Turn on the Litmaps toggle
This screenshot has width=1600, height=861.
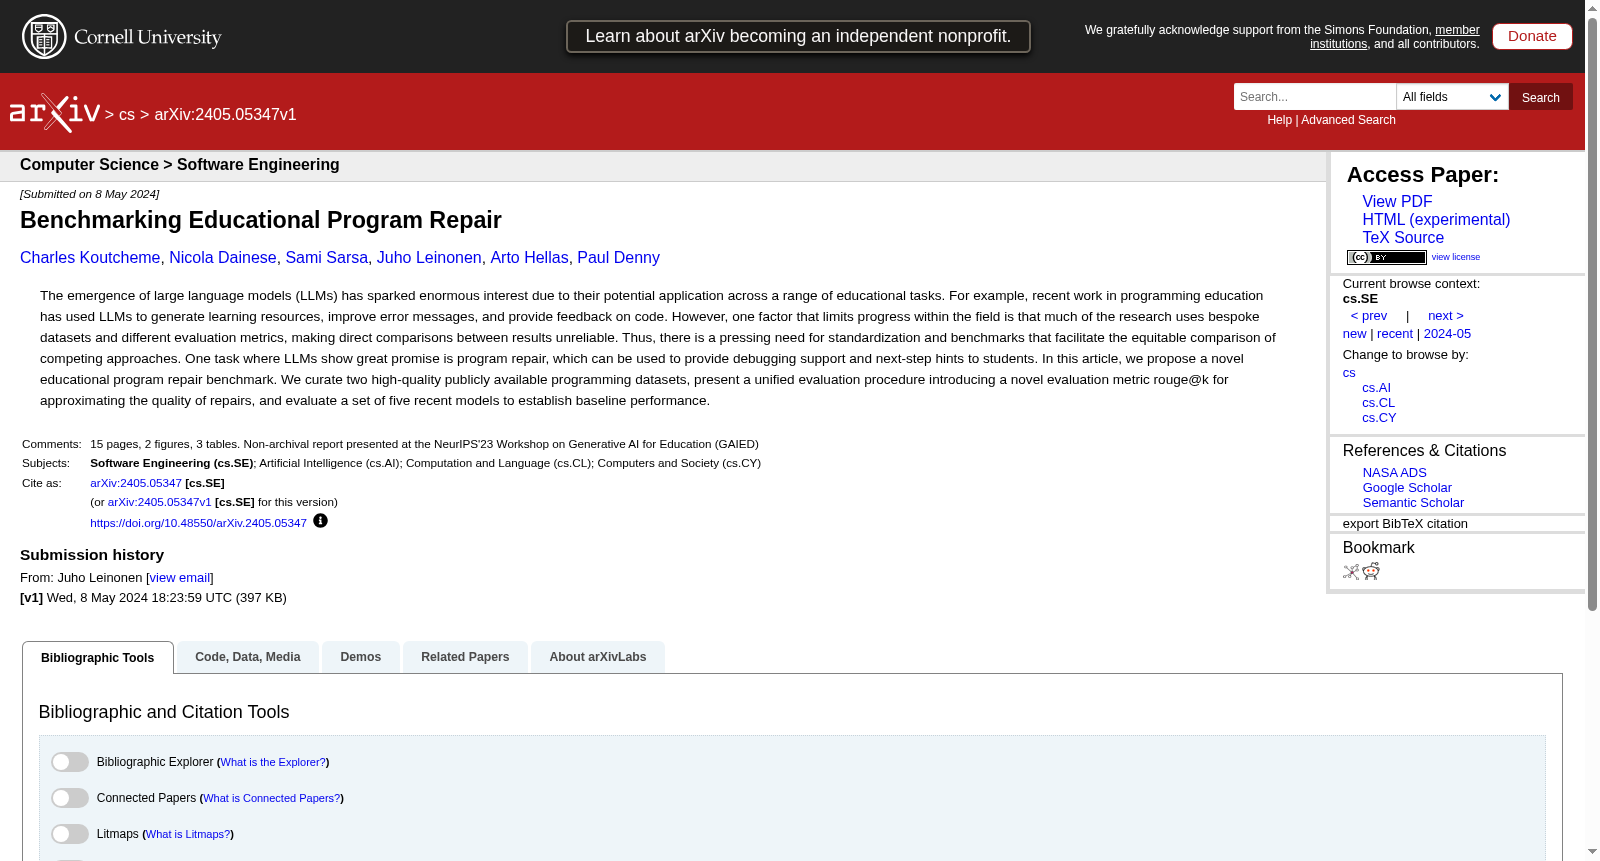click(x=70, y=834)
